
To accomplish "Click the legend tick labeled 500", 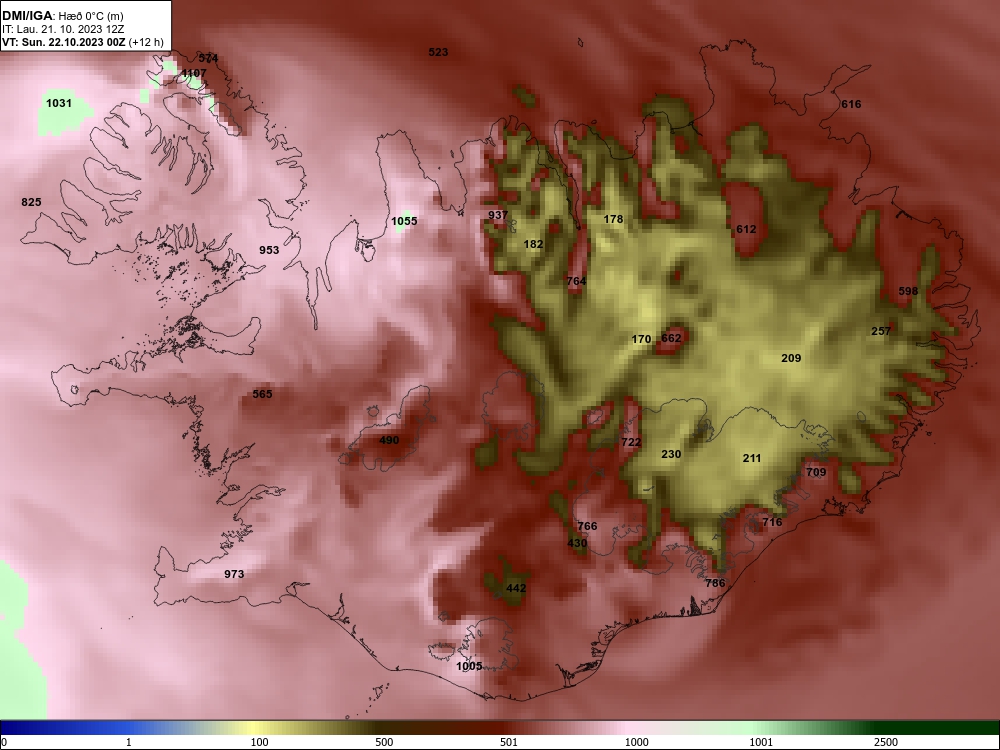I will pyautogui.click(x=384, y=742).
